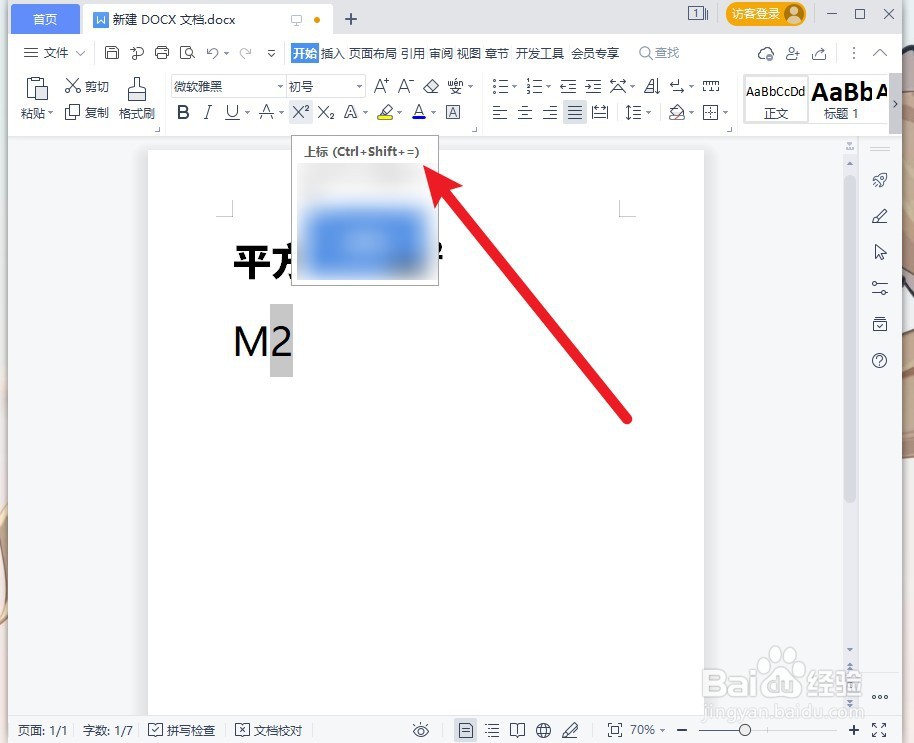
Task: Enable the 拼写检查 spell check option
Action: pos(182,730)
